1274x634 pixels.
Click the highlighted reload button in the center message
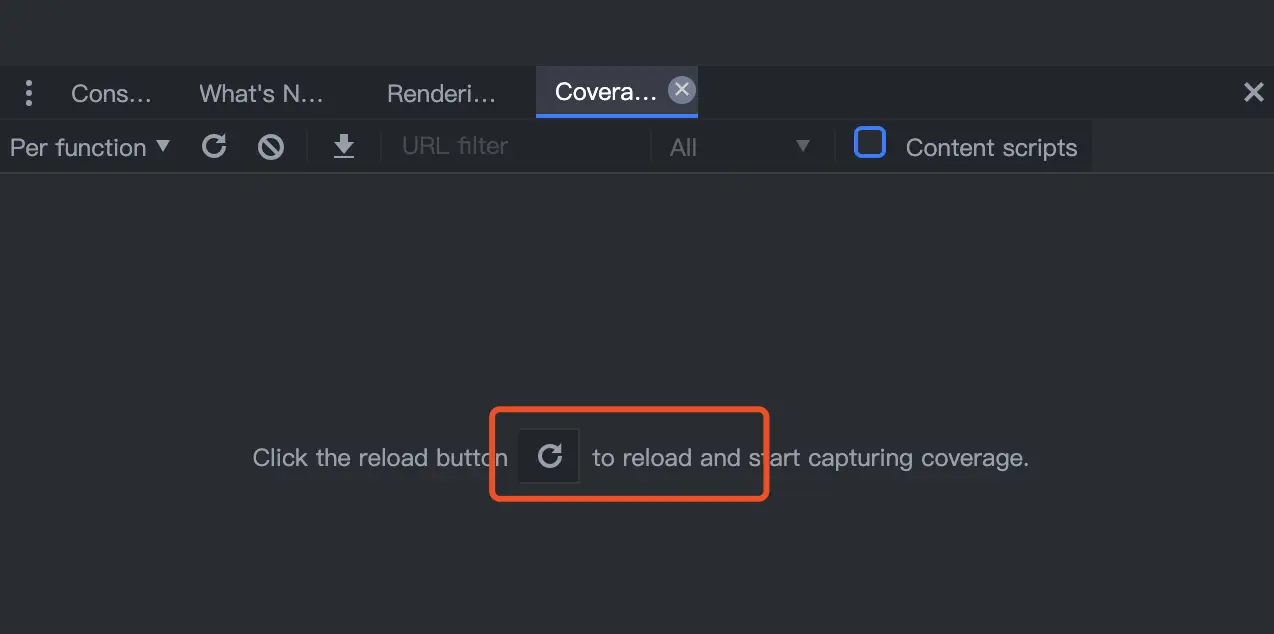(x=549, y=456)
